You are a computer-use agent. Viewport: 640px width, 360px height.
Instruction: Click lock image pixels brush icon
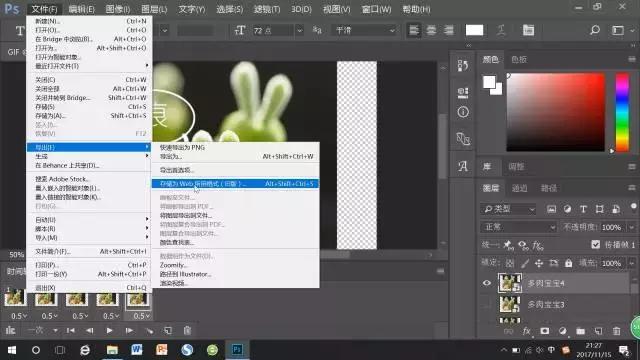click(524, 263)
